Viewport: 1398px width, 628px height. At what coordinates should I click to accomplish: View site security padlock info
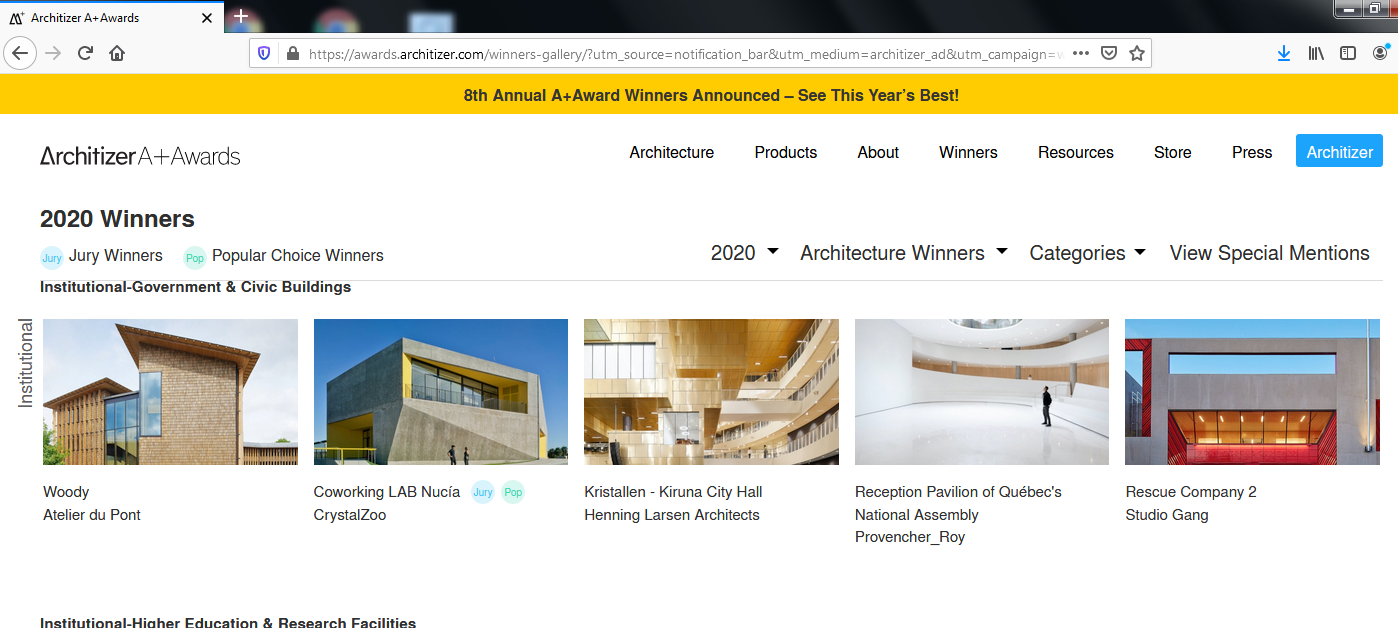292,53
